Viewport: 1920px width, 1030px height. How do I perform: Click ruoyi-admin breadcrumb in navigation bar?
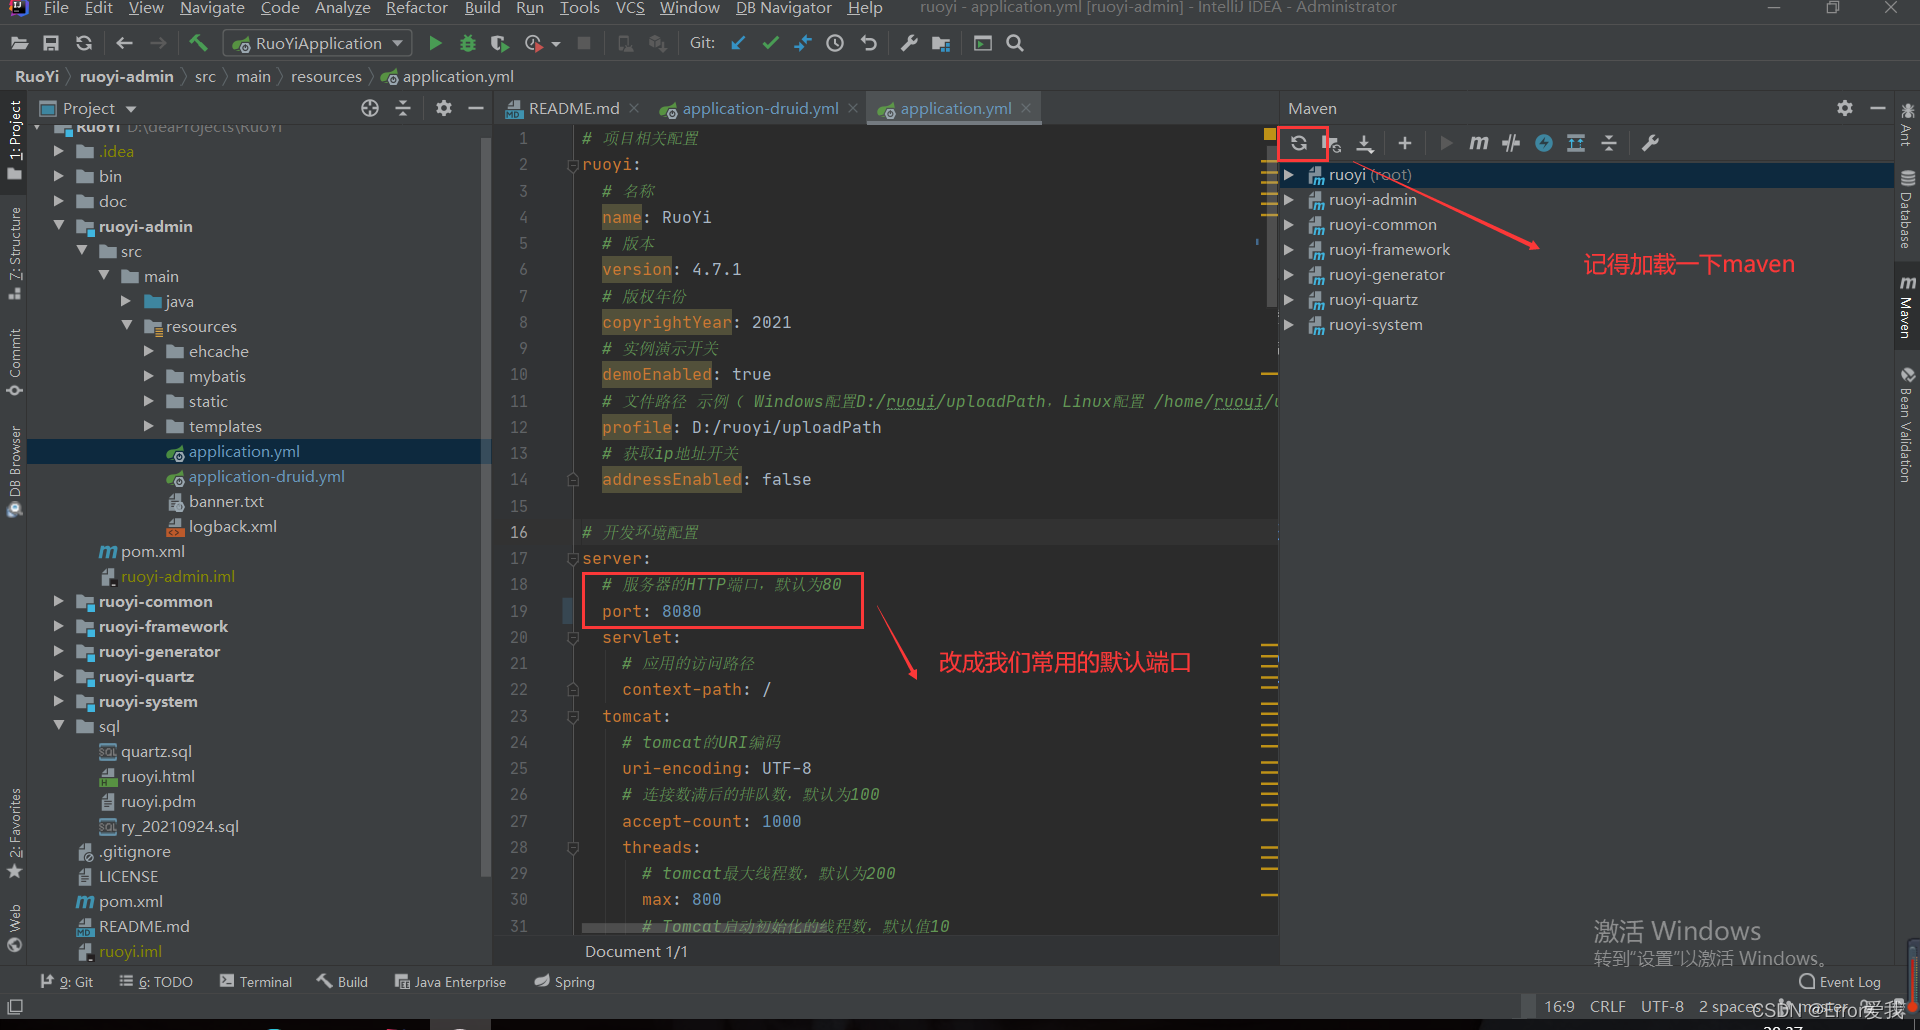coord(127,76)
